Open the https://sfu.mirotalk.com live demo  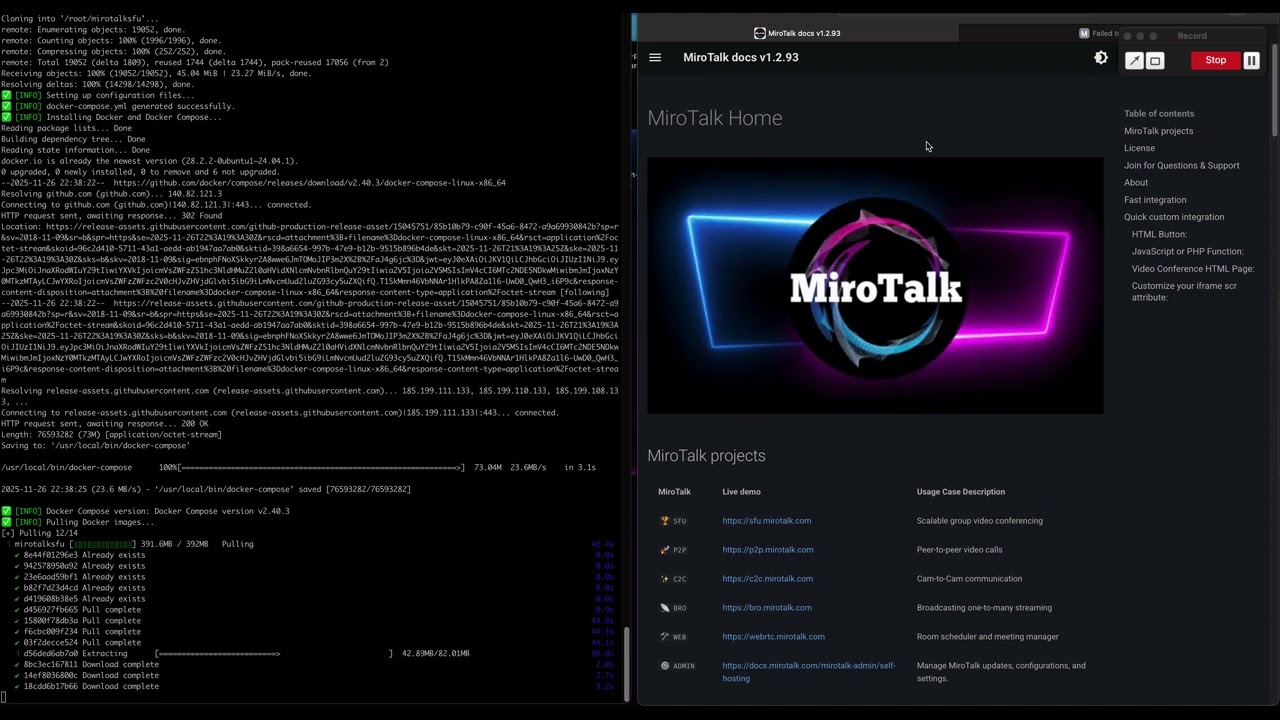(x=766, y=520)
